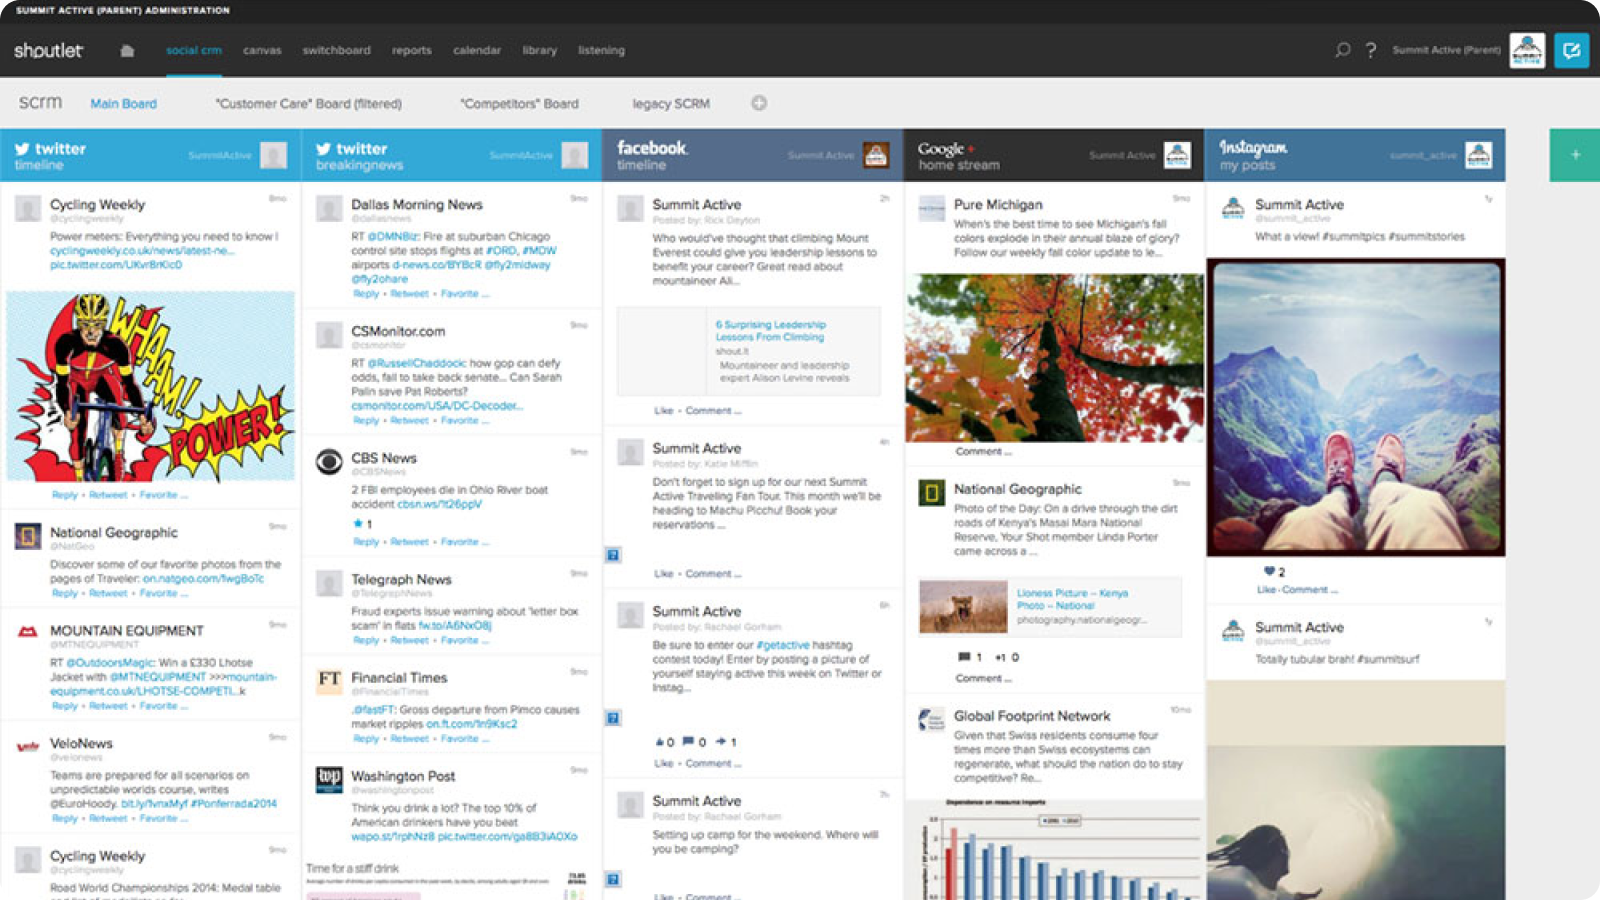
Task: Click CBS News eye logo avatar
Action: [329, 462]
